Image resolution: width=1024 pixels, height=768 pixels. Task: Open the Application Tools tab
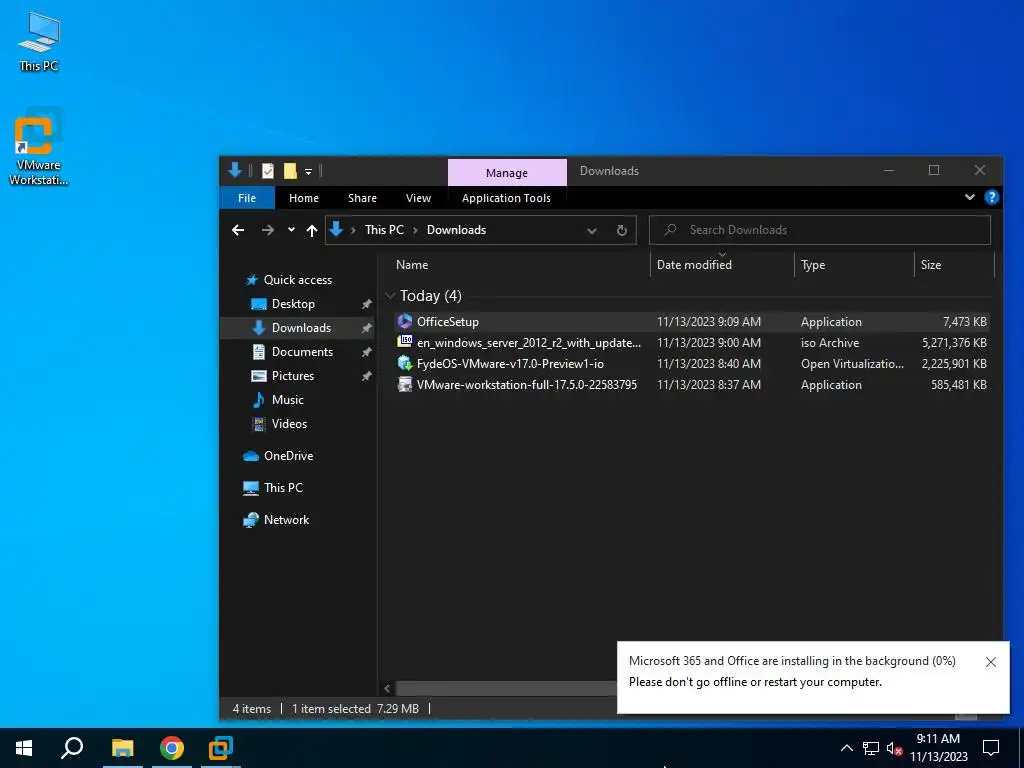point(506,198)
